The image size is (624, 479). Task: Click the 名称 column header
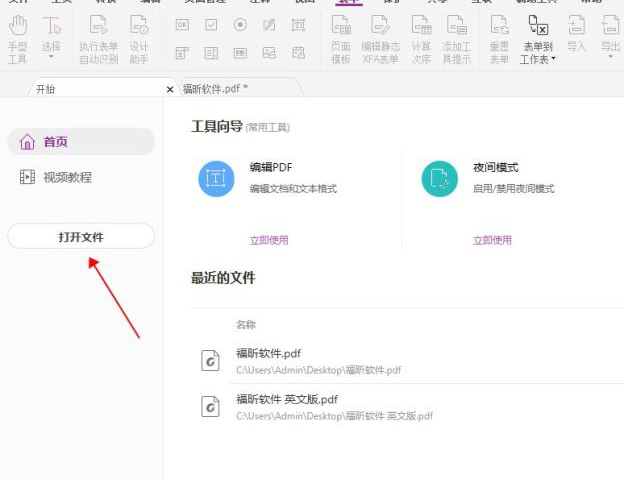click(x=246, y=325)
